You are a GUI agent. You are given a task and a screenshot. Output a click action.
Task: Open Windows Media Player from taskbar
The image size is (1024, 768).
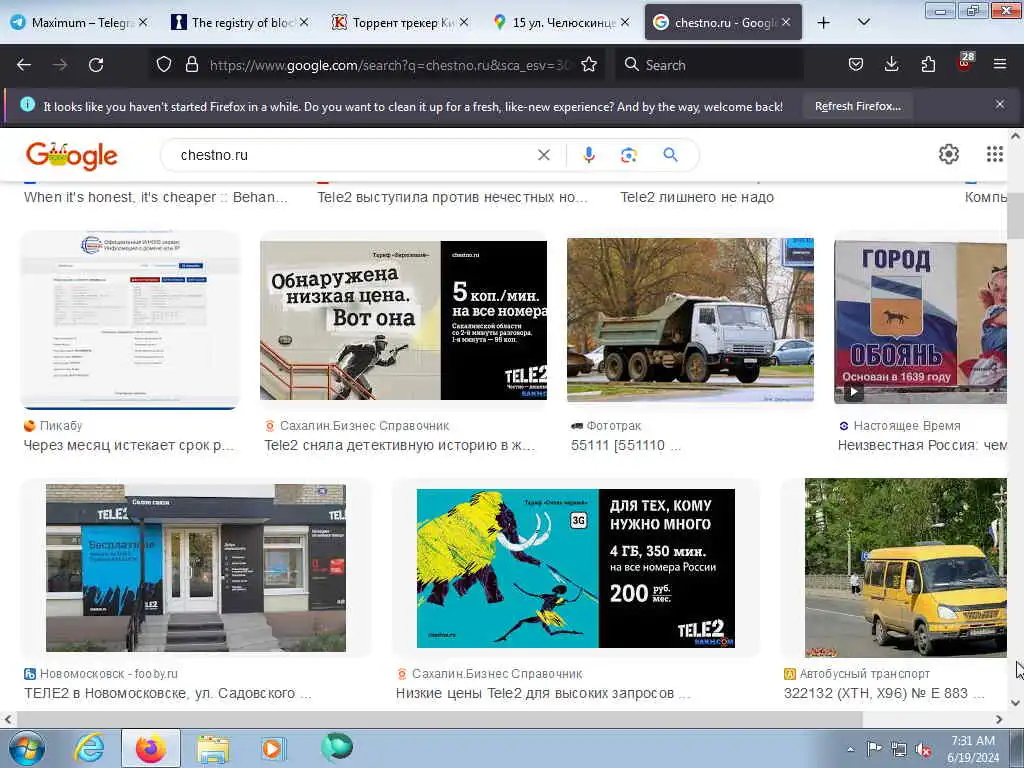(273, 748)
